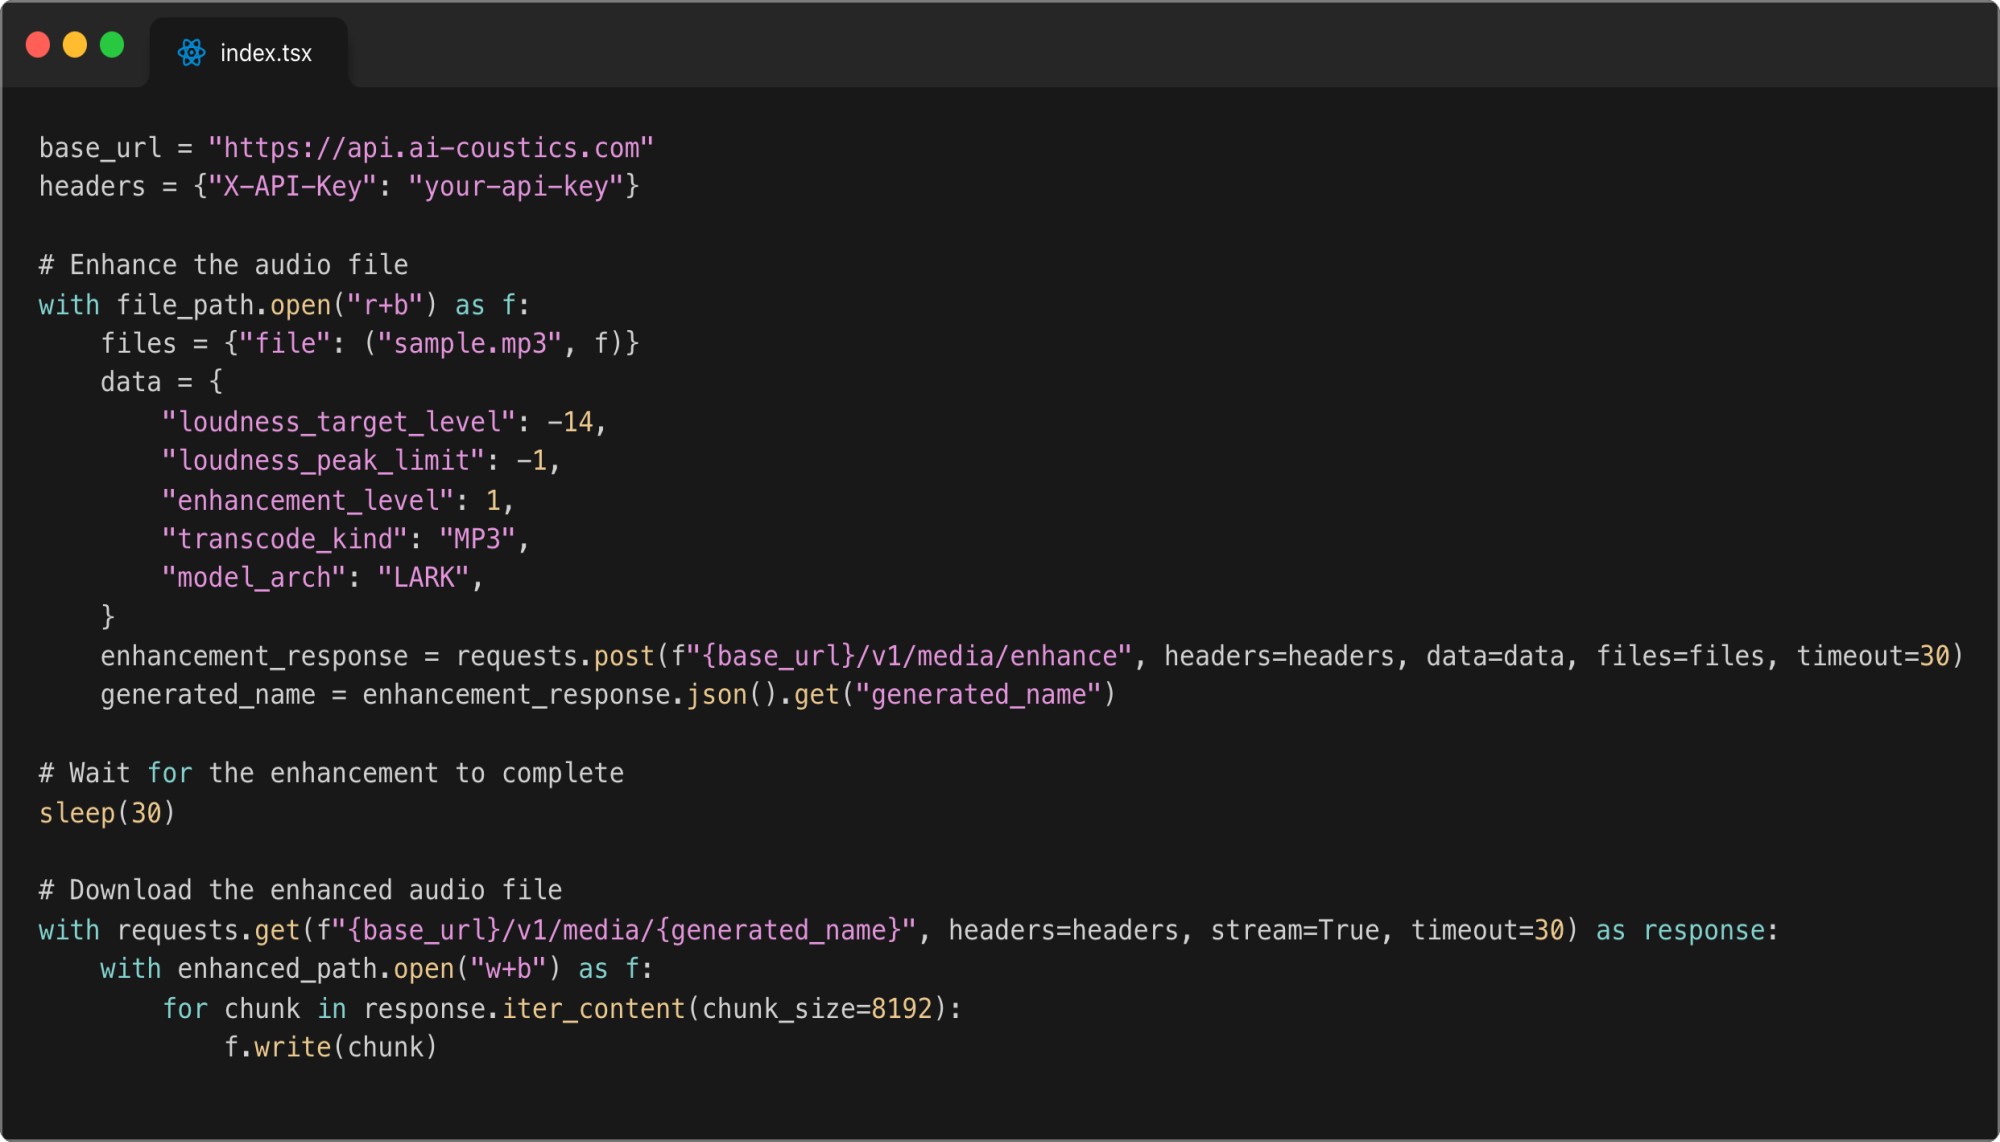Viewport: 2000px width, 1142px height.
Task: Click the sleep(30) statement
Action: (105, 812)
